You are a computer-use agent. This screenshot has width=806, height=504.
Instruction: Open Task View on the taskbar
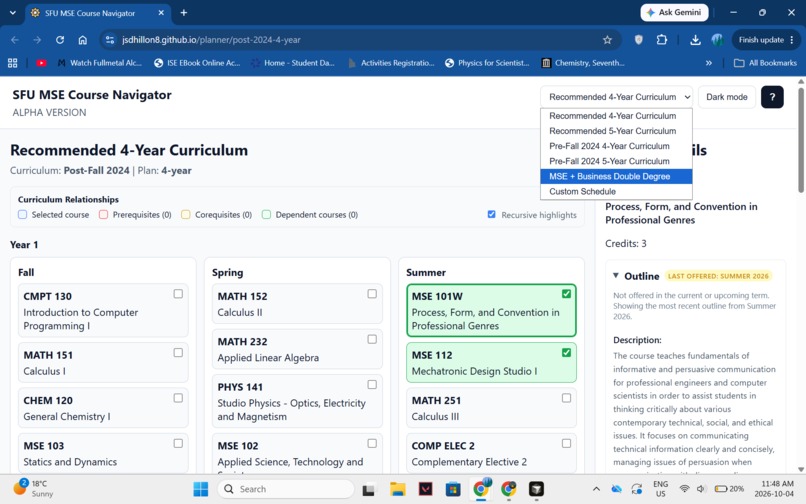pyautogui.click(x=368, y=489)
